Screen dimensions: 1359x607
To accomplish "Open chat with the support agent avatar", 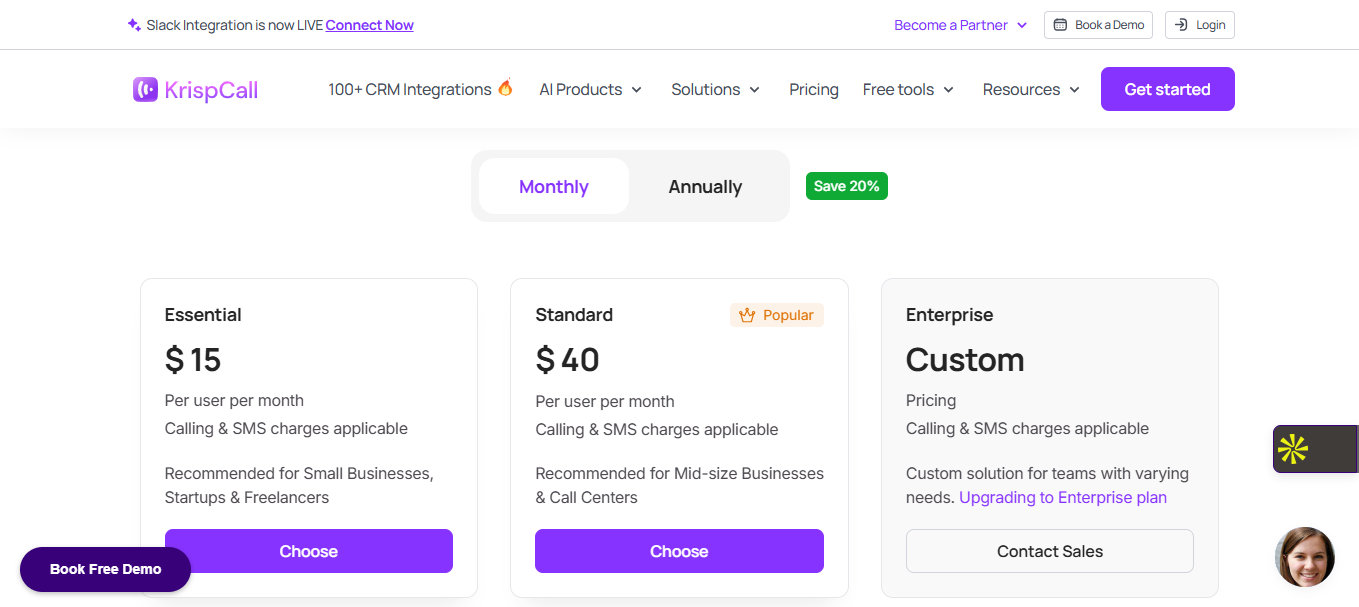I will click(1305, 557).
